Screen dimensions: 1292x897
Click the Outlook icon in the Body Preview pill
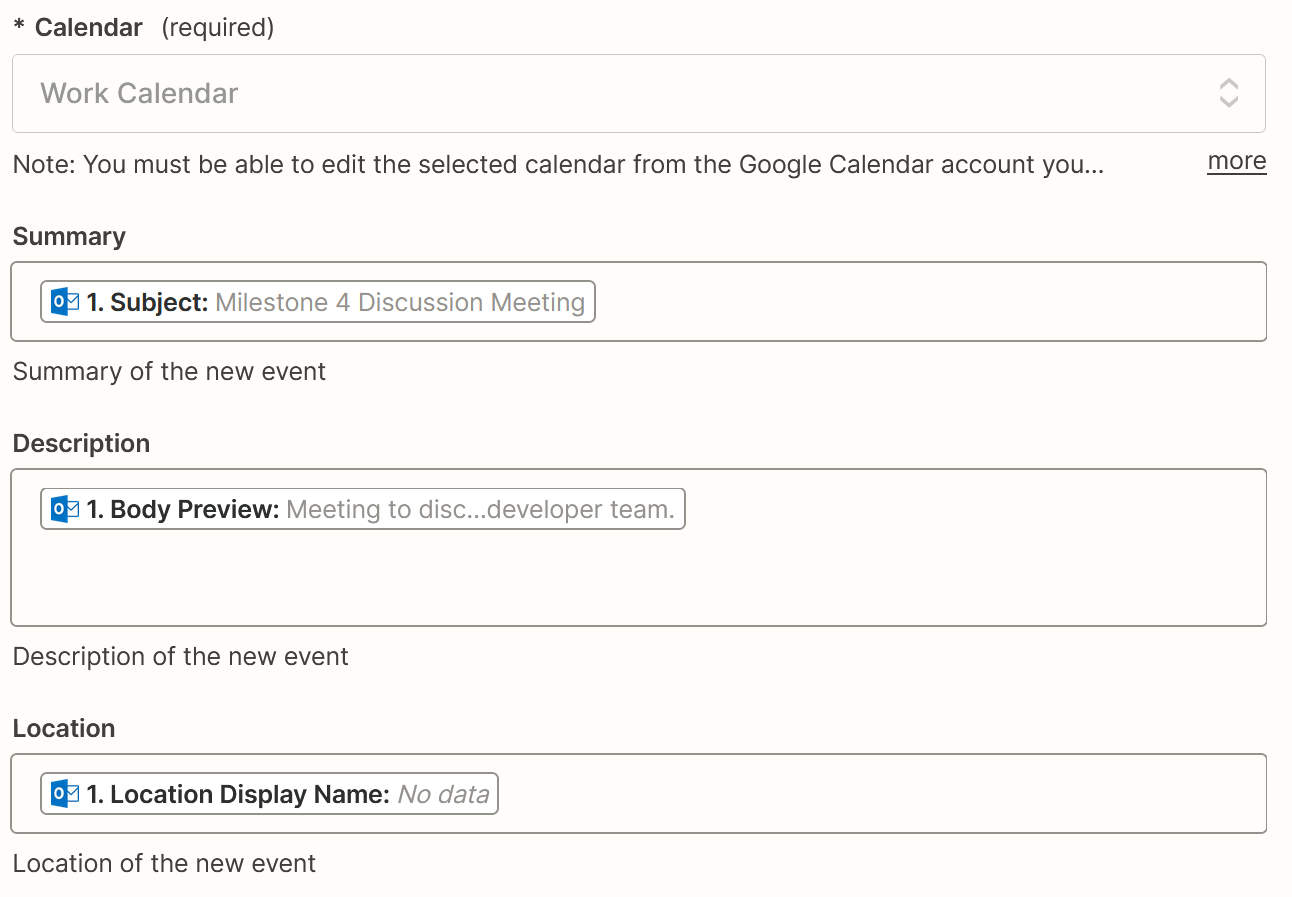tap(65, 509)
